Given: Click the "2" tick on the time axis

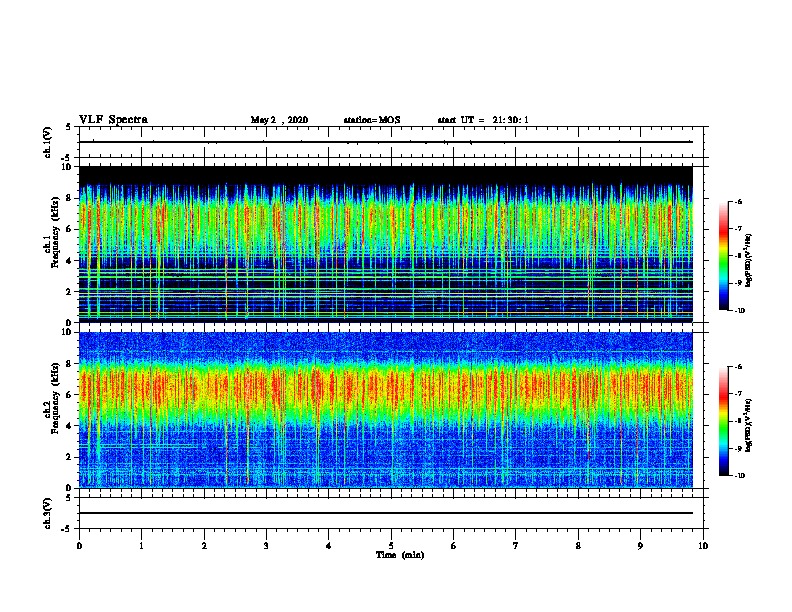Looking at the screenshot, I should coord(204,546).
